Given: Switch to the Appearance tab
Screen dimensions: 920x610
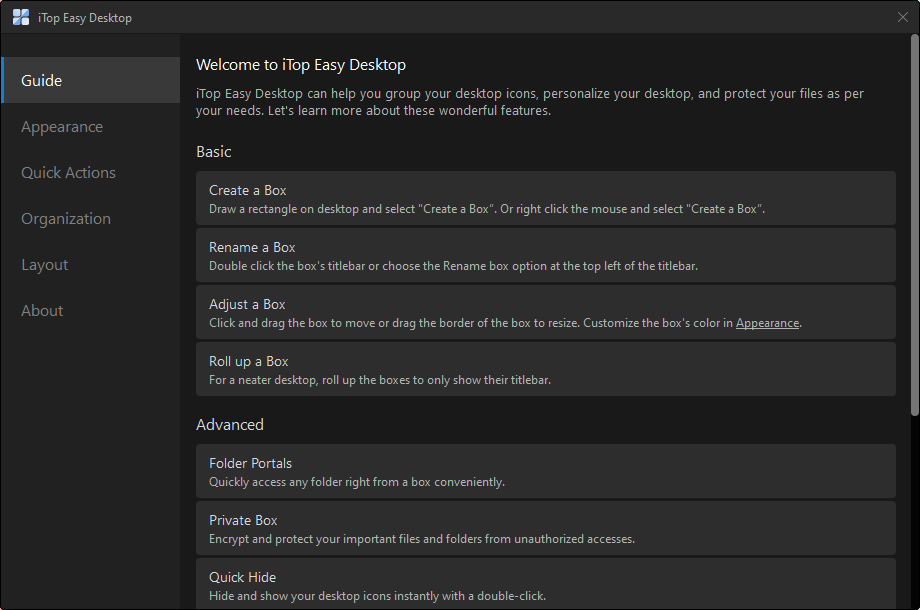Looking at the screenshot, I should pos(62,127).
